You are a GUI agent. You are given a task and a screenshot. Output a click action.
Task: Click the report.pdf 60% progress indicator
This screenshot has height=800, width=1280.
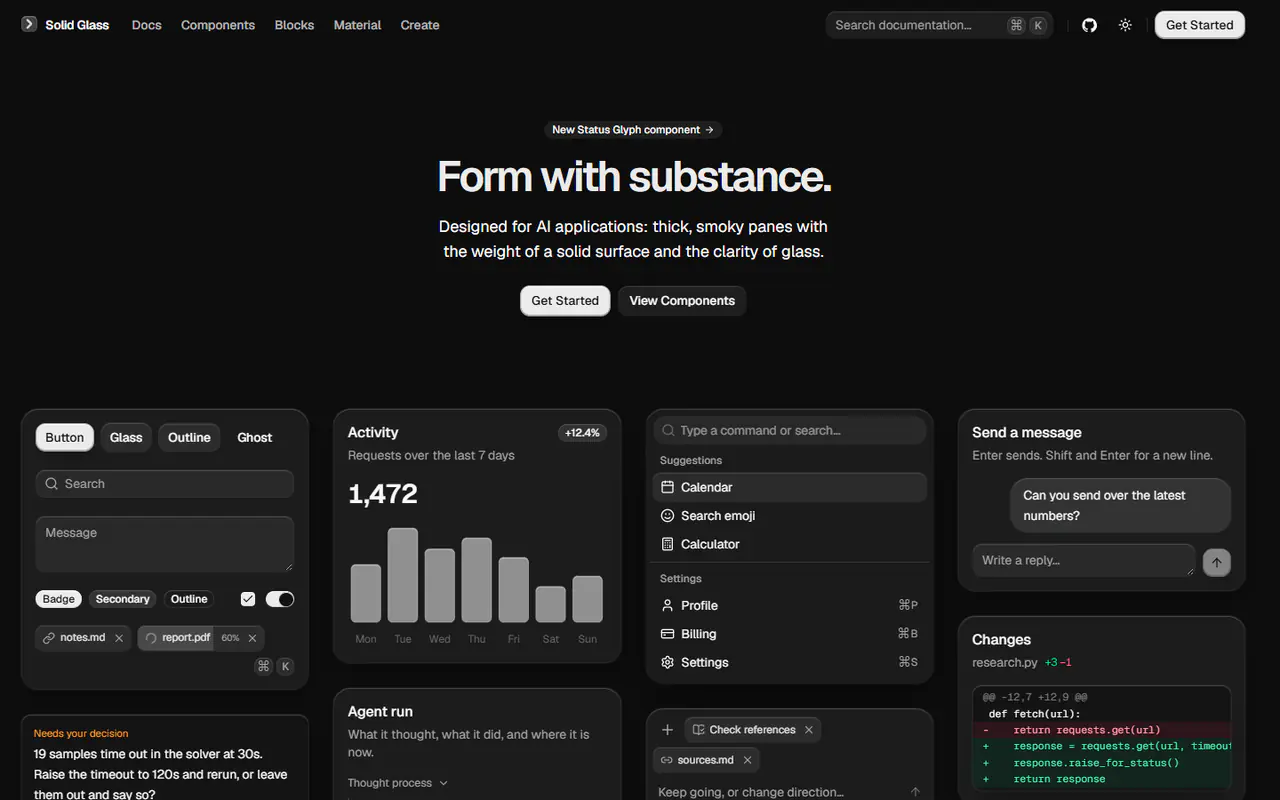[x=230, y=638]
